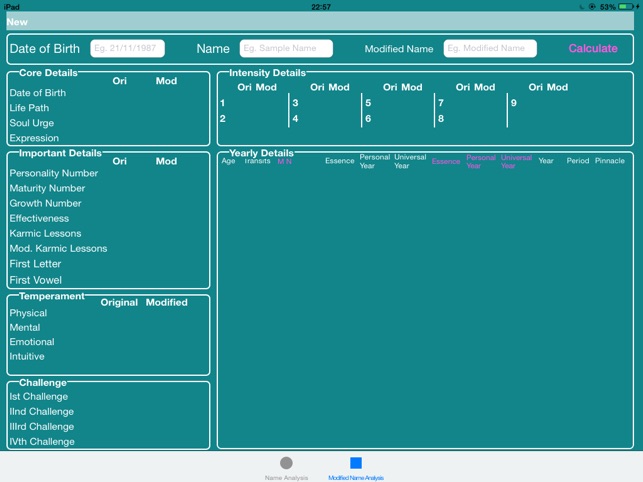
Task: Click the Maturity Number label
Action: 47,188
